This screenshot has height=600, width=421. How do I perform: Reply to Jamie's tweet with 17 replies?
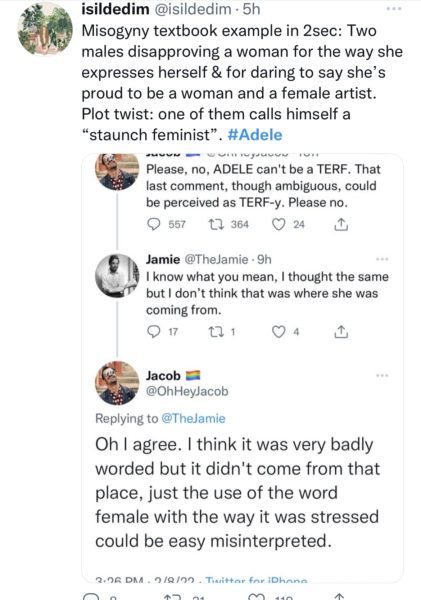[154, 332]
